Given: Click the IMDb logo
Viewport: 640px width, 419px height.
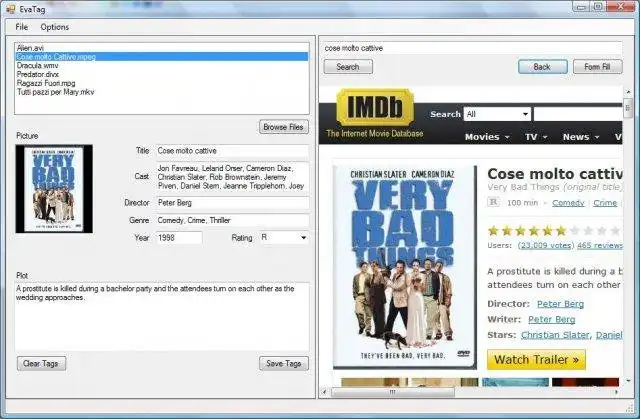Looking at the screenshot, I should tap(375, 107).
